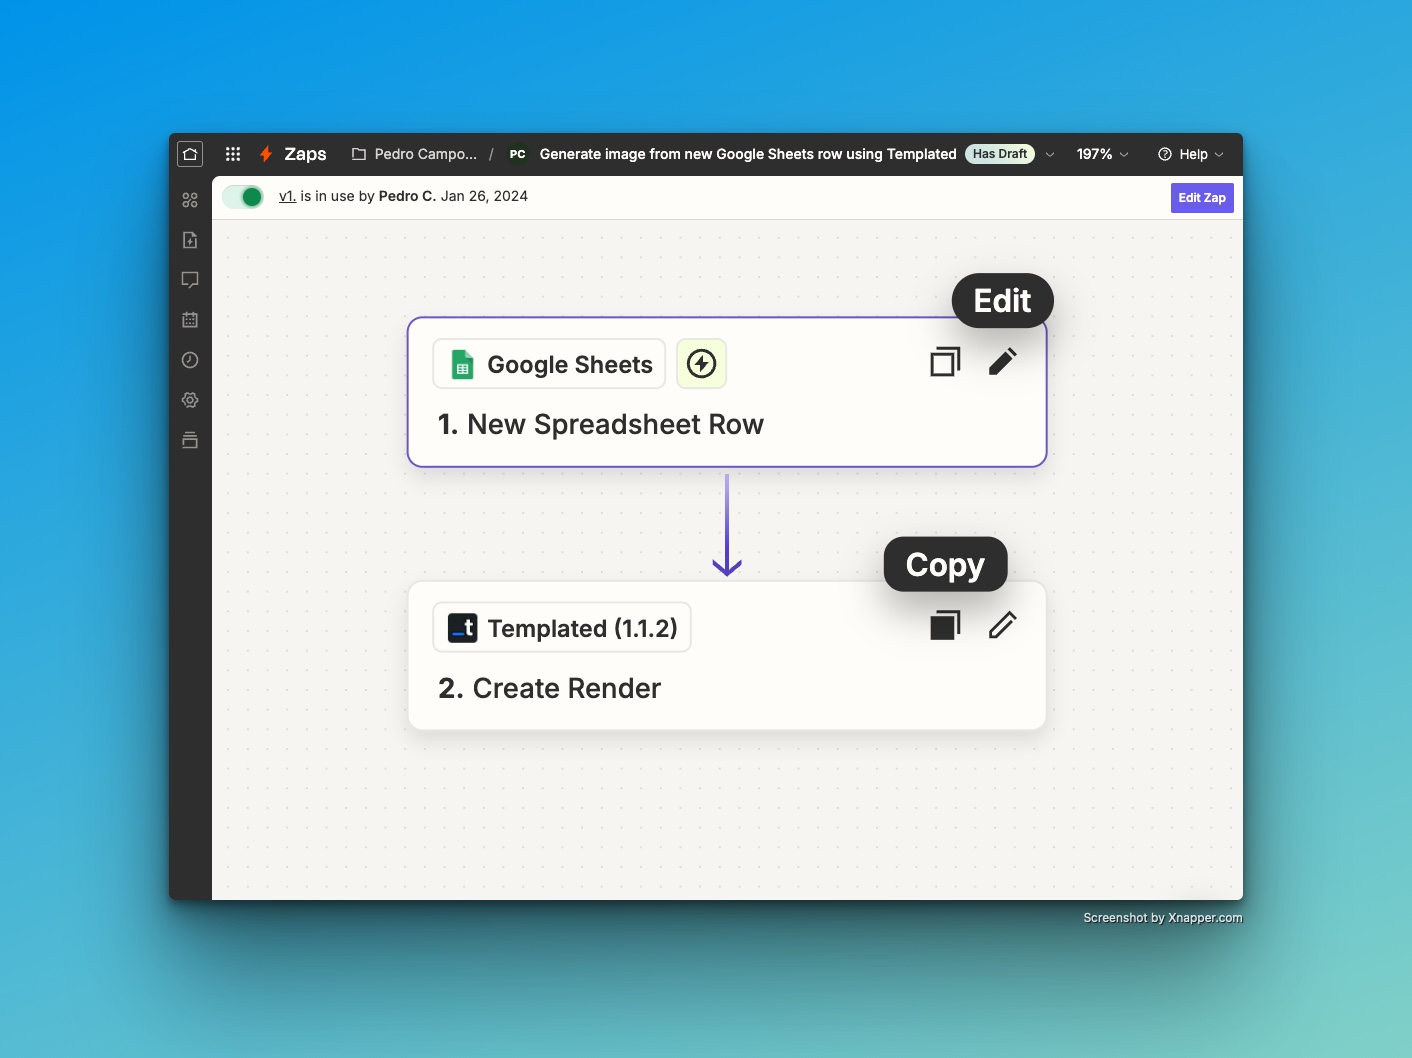Click the Zaps label in top bar
The width and height of the screenshot is (1412, 1058).
pos(305,154)
